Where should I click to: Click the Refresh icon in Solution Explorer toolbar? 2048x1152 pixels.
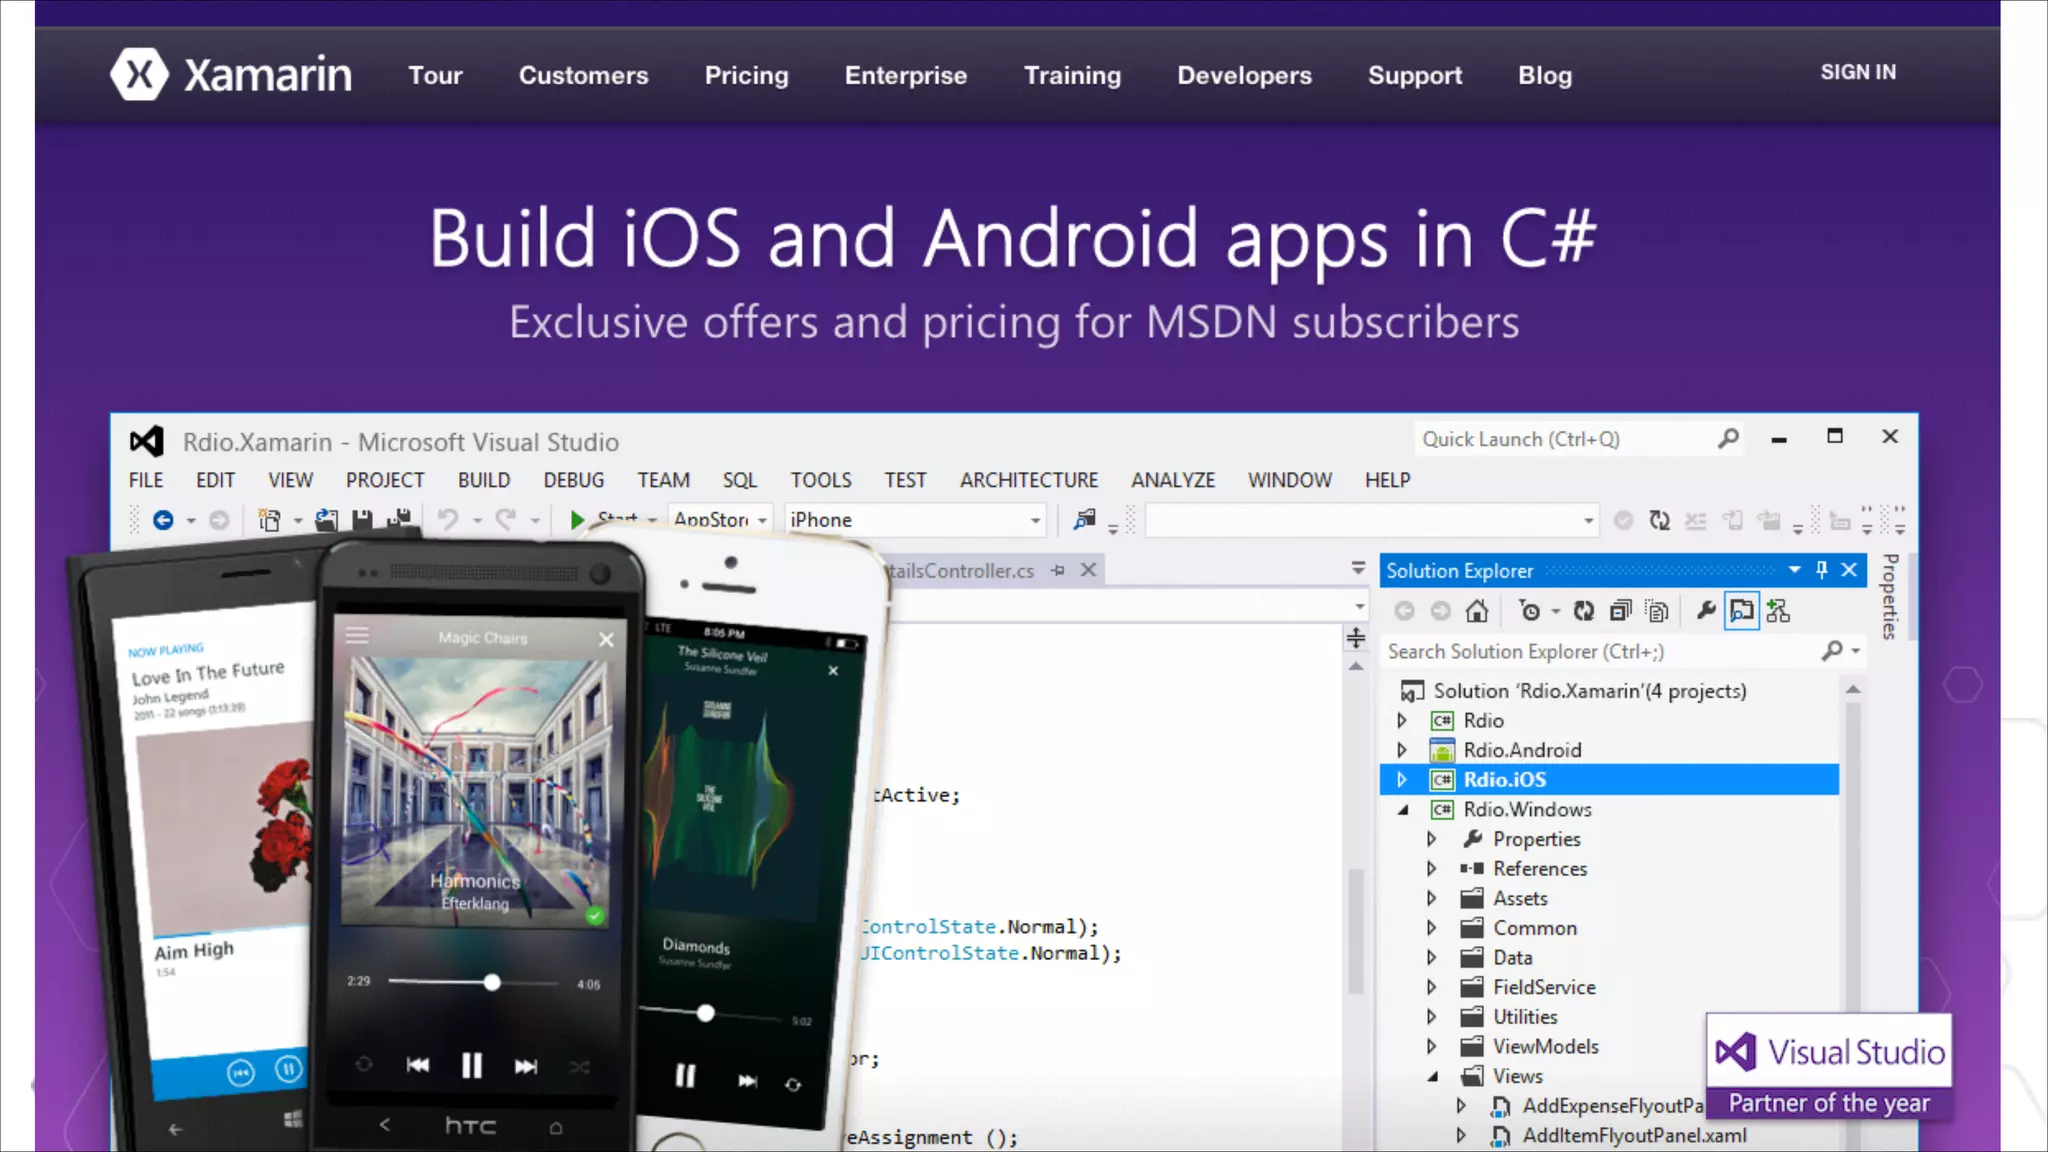point(1583,611)
